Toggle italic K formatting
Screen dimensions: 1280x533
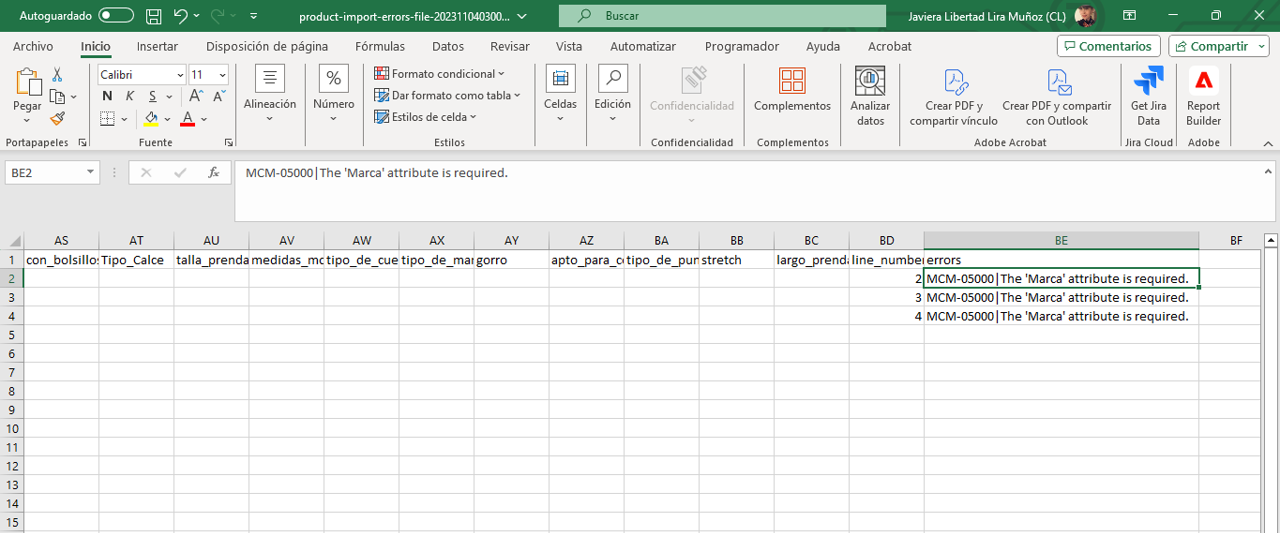point(130,96)
